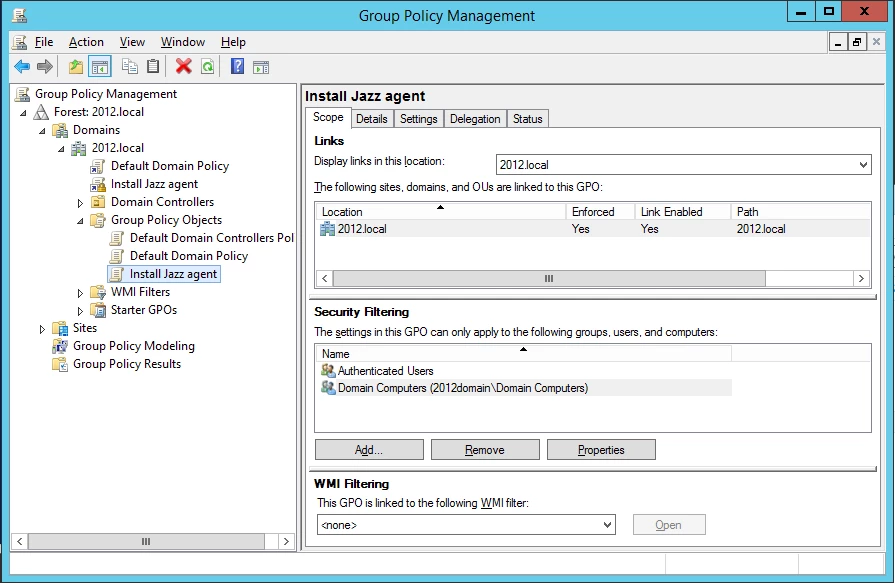This screenshot has height=583, width=895.
Task: Open the WMI filter dropdown
Action: (607, 525)
